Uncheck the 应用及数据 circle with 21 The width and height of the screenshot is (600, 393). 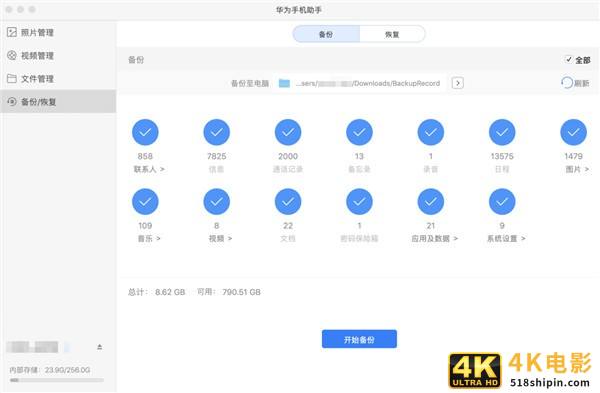pyautogui.click(x=430, y=202)
